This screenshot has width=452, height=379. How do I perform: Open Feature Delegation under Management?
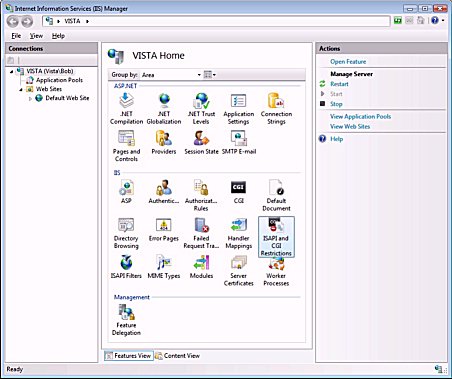pyautogui.click(x=126, y=320)
